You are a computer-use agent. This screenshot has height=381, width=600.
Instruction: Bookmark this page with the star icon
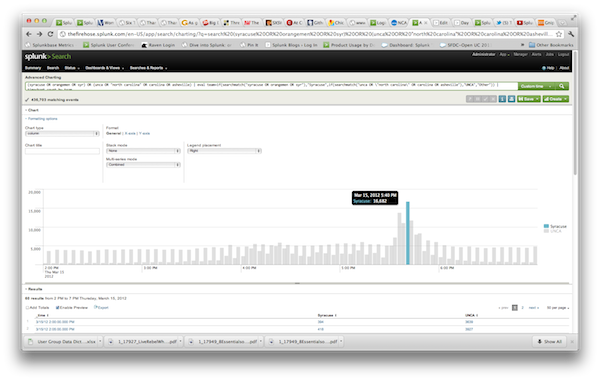(559, 34)
